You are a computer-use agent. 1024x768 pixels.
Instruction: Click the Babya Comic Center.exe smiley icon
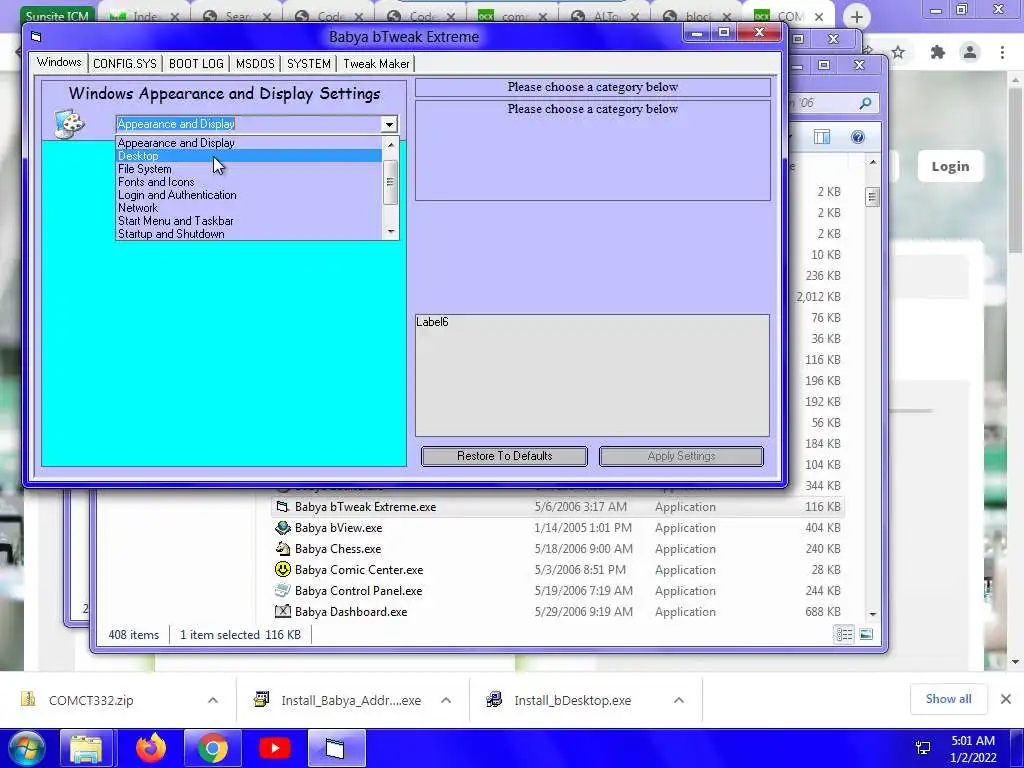(x=282, y=569)
